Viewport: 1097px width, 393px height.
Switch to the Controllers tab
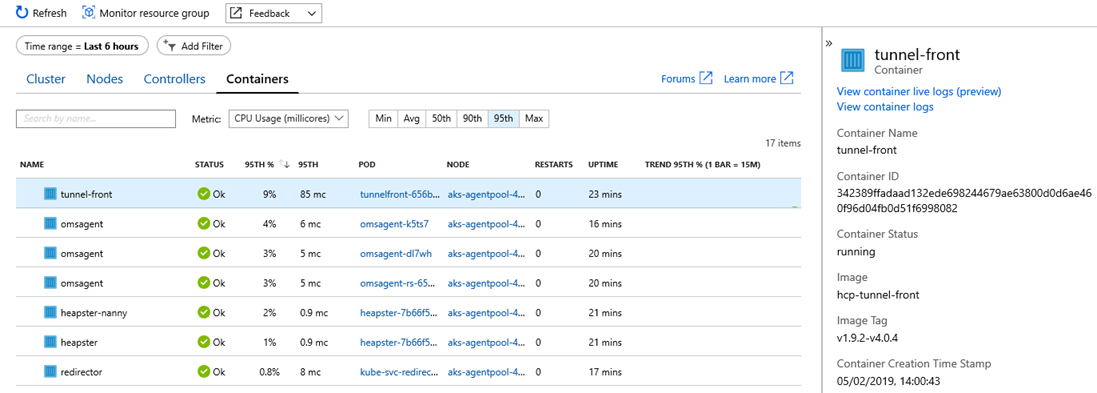175,79
